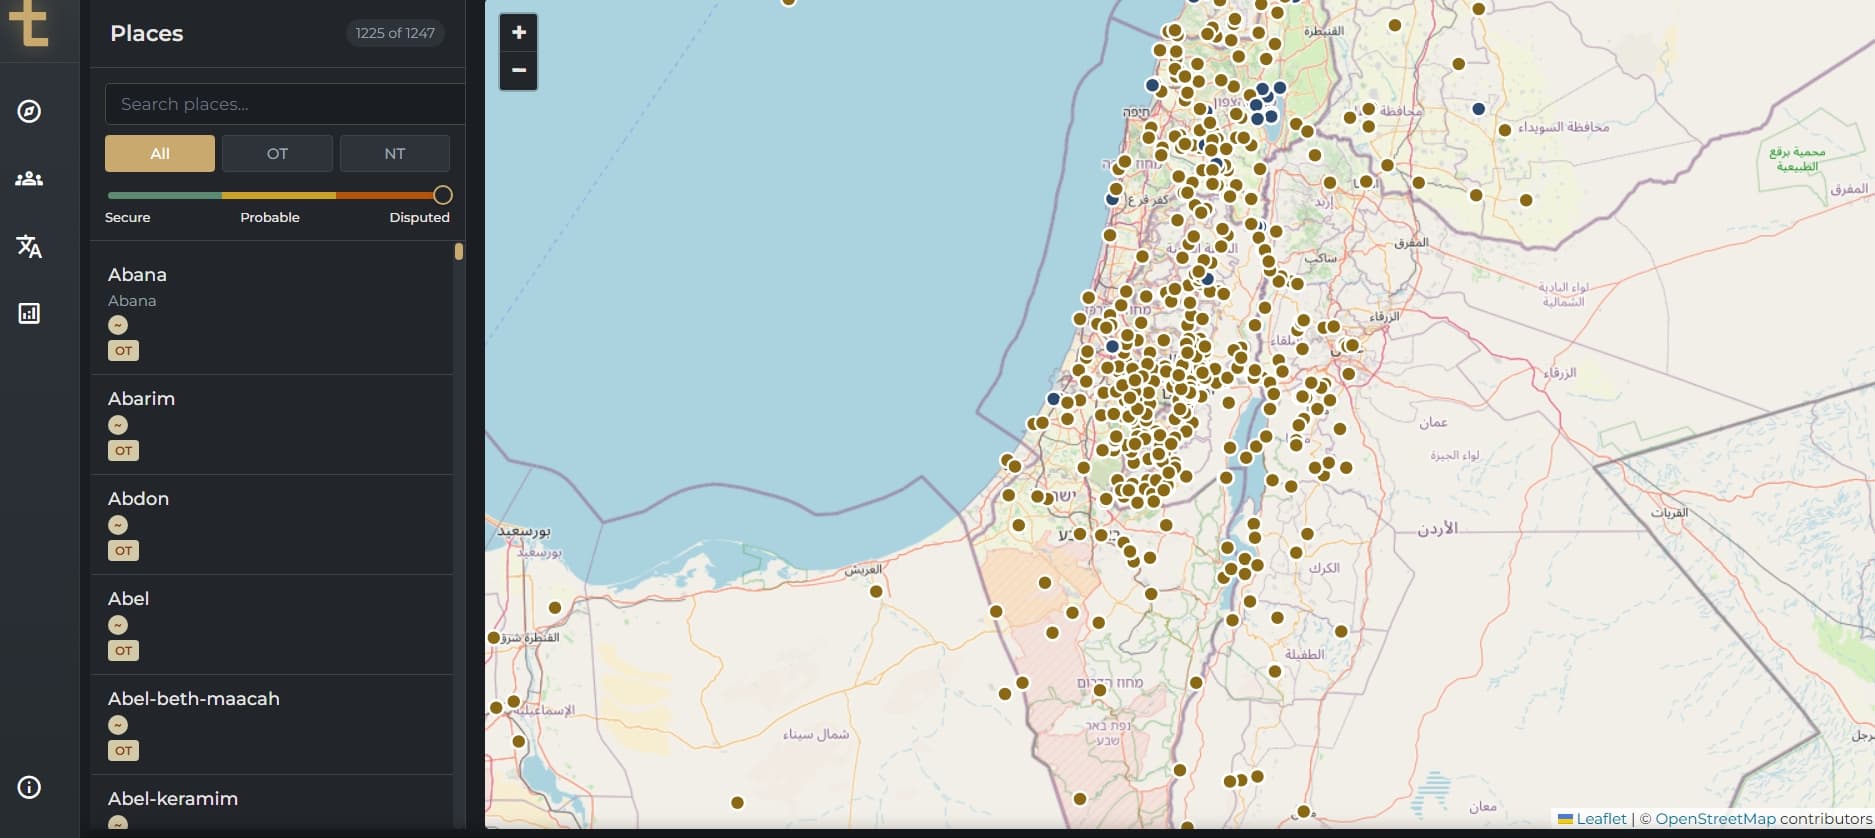Filter places by OT
1875x838 pixels.
click(x=277, y=154)
